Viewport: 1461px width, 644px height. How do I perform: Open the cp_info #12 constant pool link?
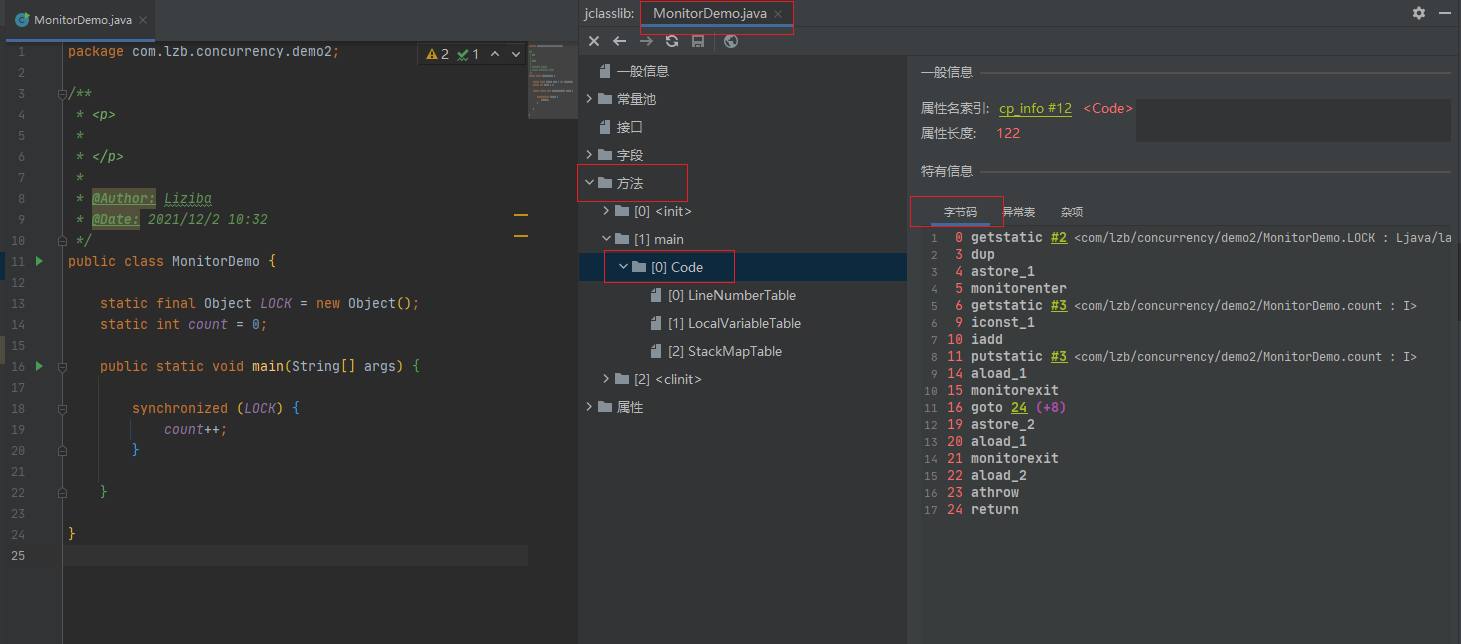pyautogui.click(x=1035, y=108)
